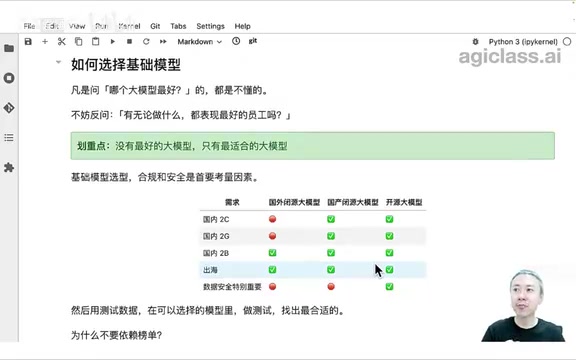Click the kernel status circle indicator
Screen dimensions: 576x360
coord(567,42)
